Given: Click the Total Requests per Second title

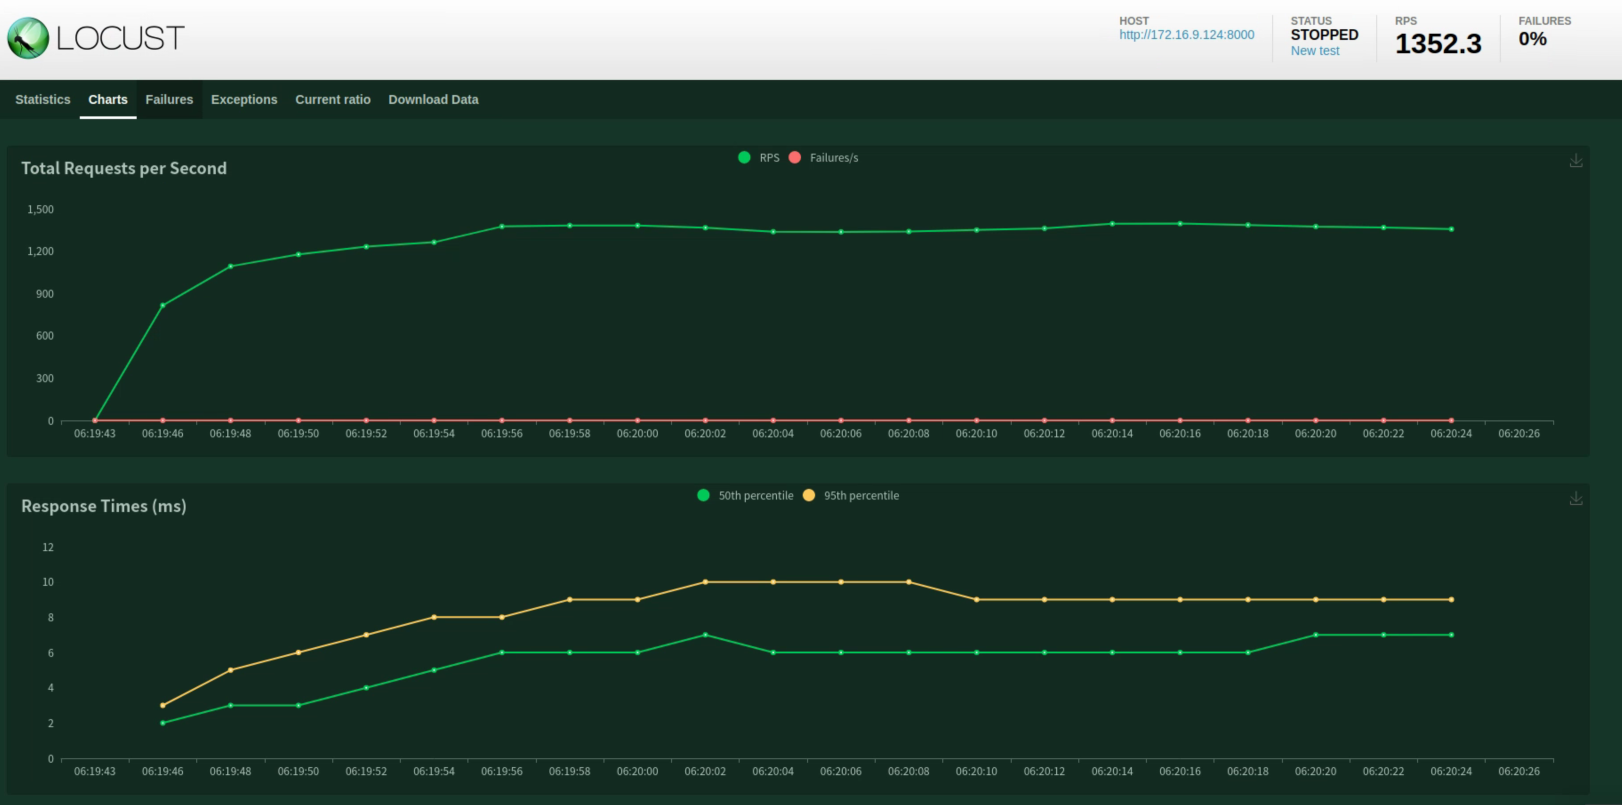Looking at the screenshot, I should tap(124, 168).
